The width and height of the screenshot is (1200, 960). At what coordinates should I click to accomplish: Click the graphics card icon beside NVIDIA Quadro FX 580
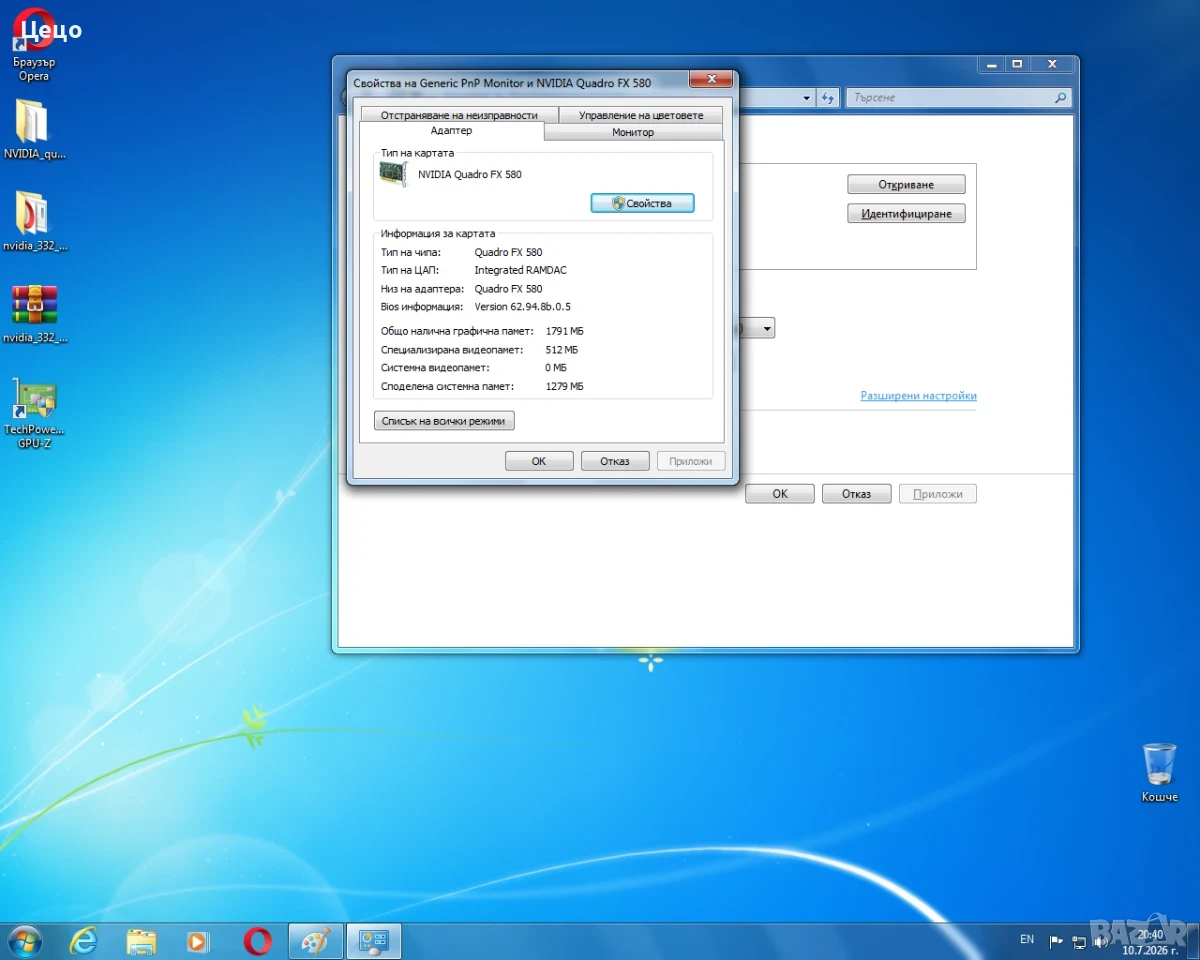coord(394,174)
